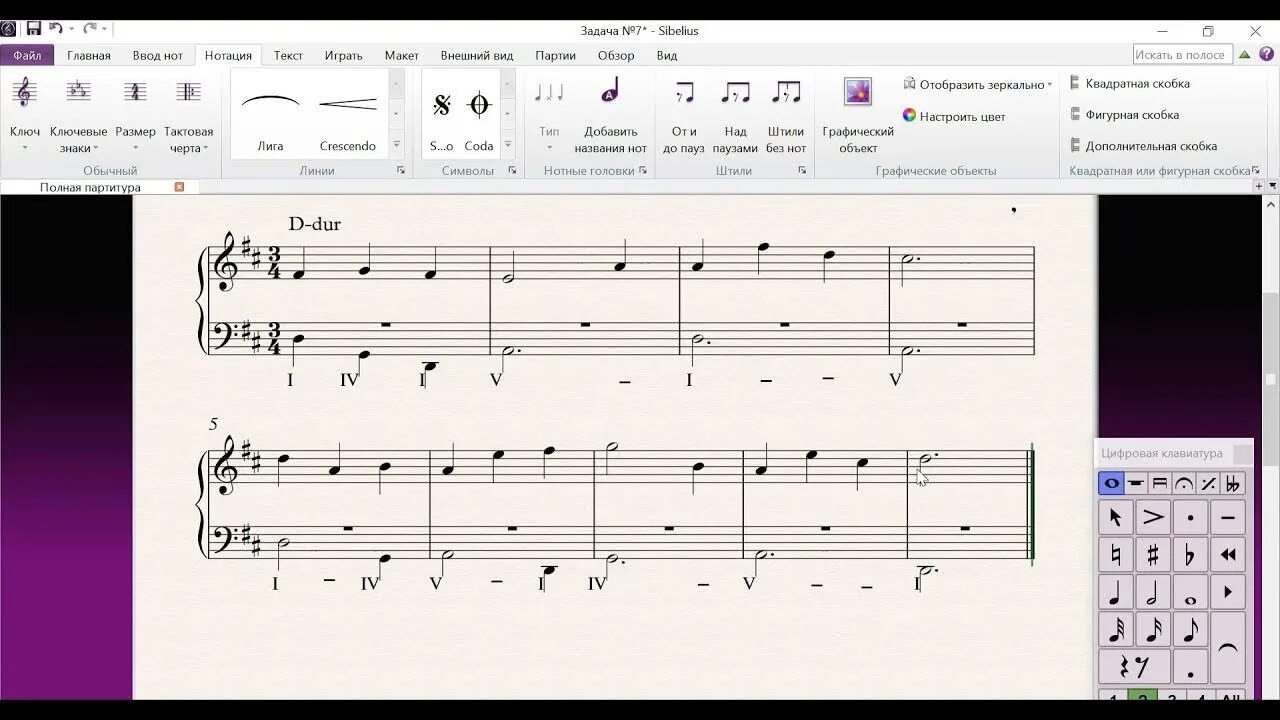Add a tie from the keypad
The width and height of the screenshot is (1280, 720).
click(1227, 648)
